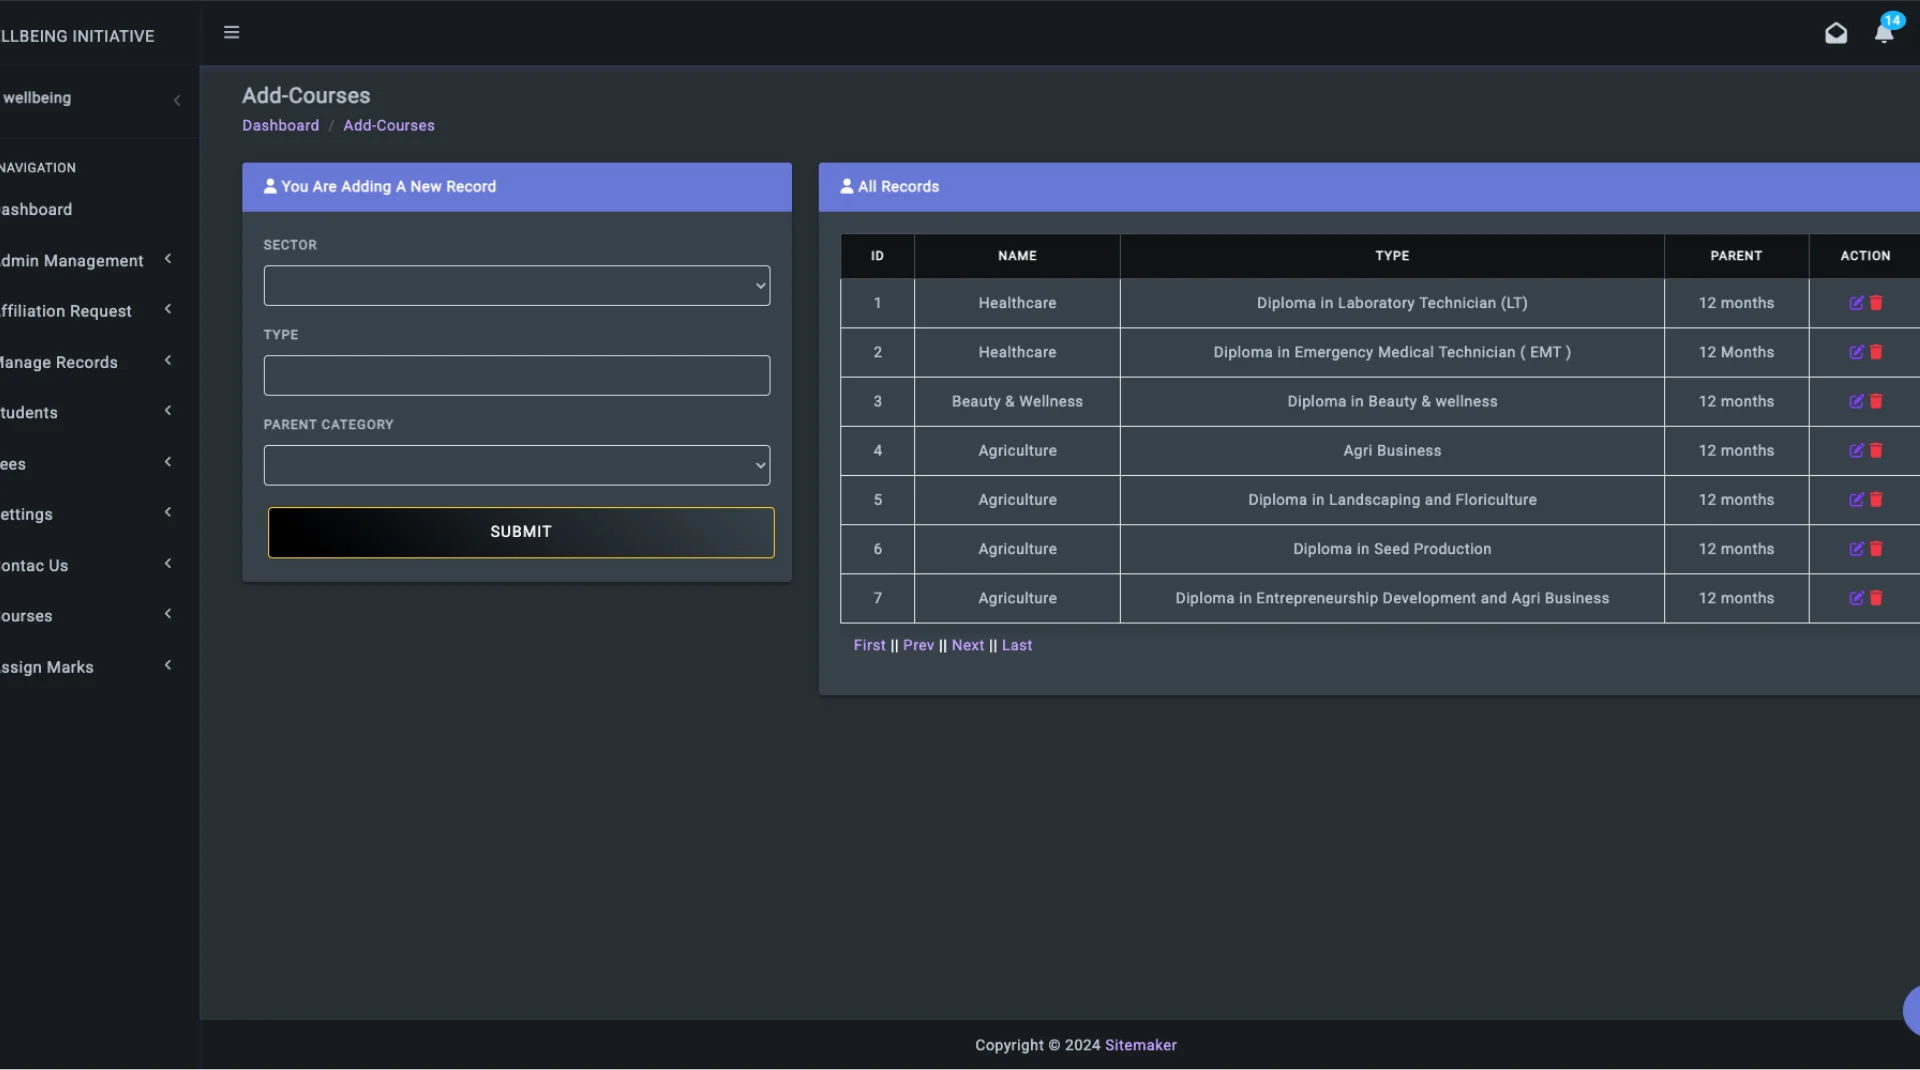Image resolution: width=1920 pixels, height=1070 pixels.
Task: Focus the Type text input field
Action: pos(517,376)
